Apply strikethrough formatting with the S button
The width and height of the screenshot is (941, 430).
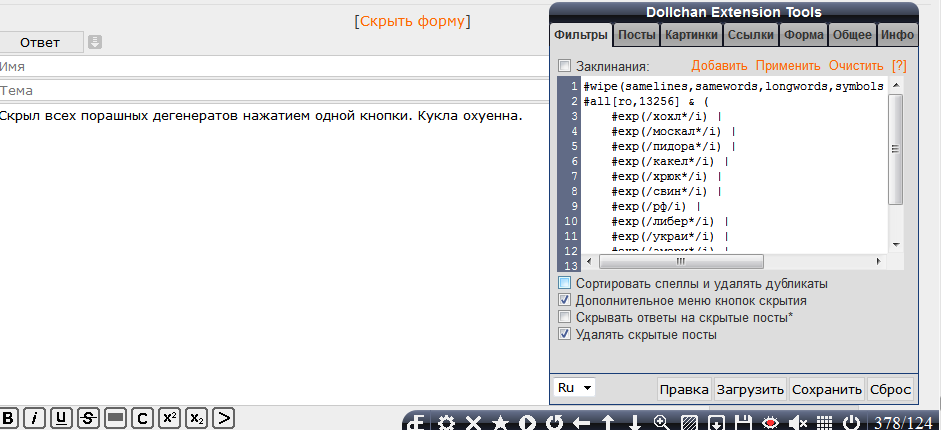point(89,418)
